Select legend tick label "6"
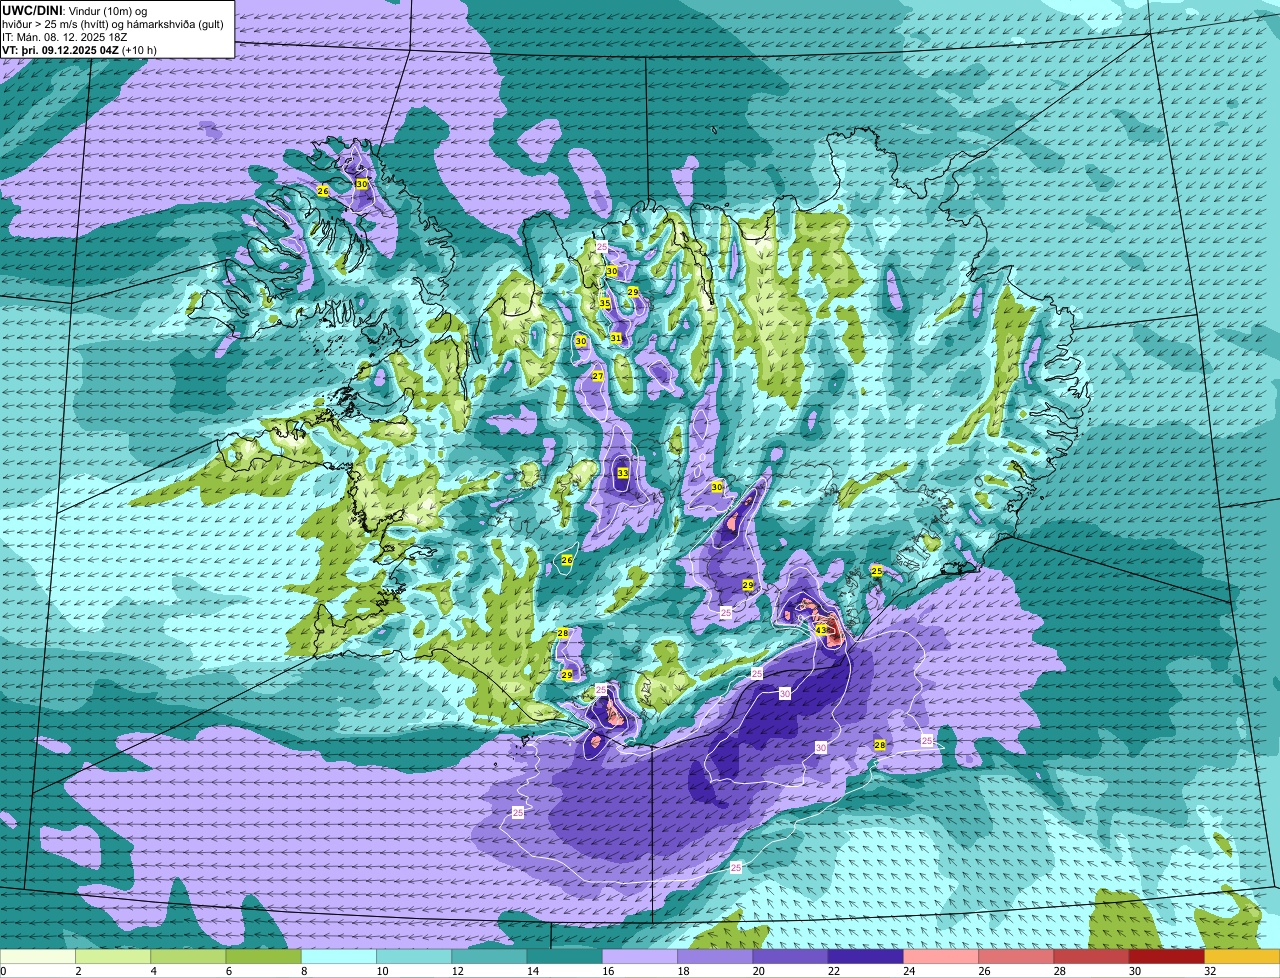This screenshot has height=978, width=1280. click(227, 971)
